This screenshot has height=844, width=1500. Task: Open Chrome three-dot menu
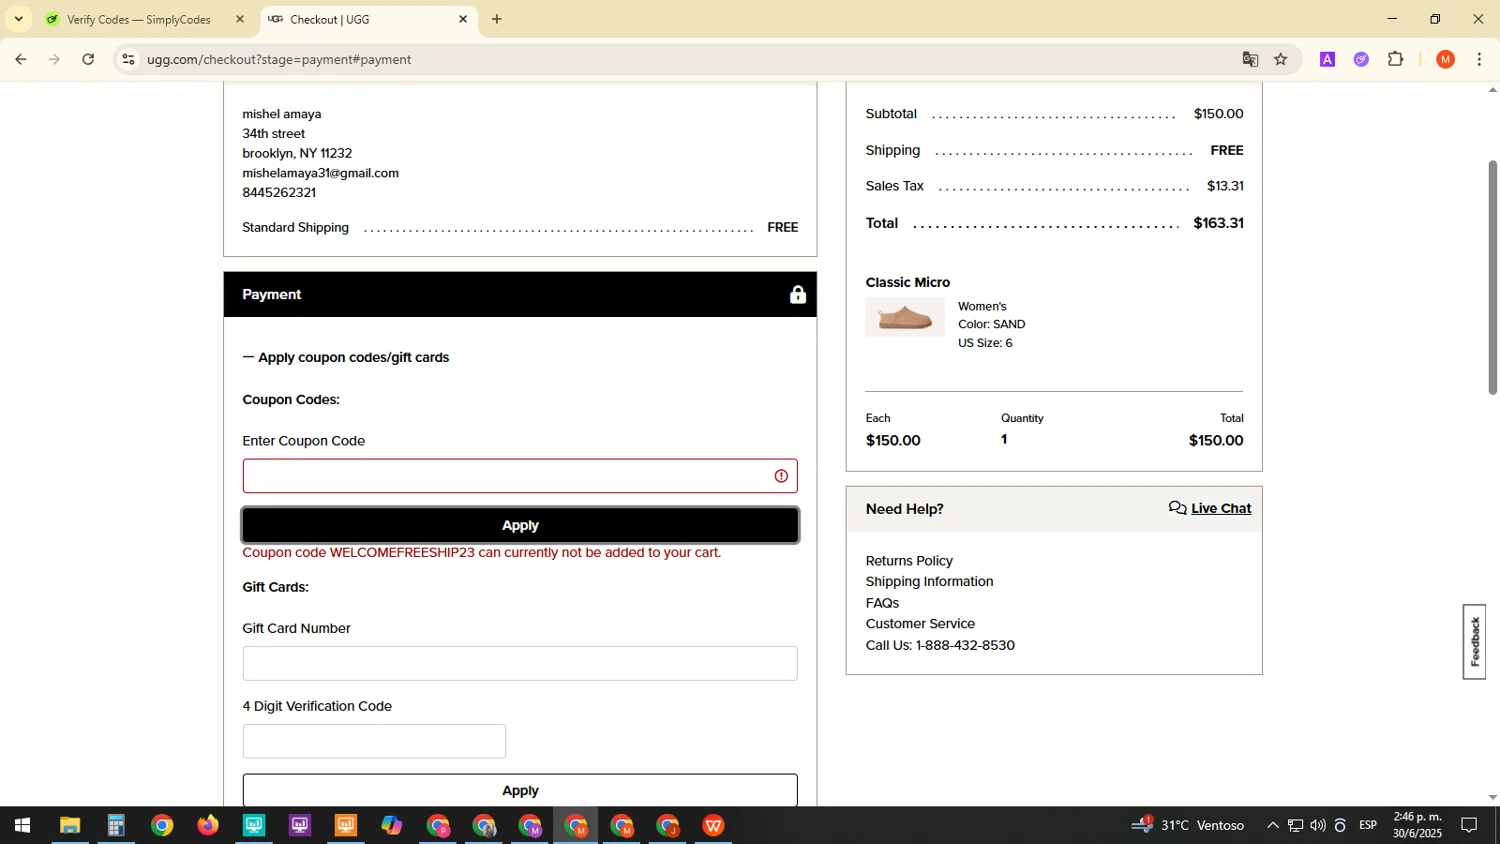[x=1479, y=60]
